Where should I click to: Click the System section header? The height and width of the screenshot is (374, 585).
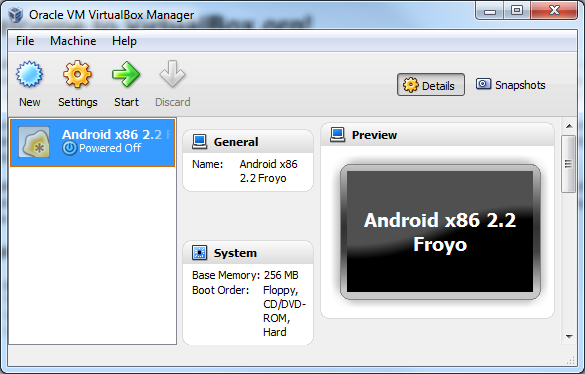tap(248, 253)
